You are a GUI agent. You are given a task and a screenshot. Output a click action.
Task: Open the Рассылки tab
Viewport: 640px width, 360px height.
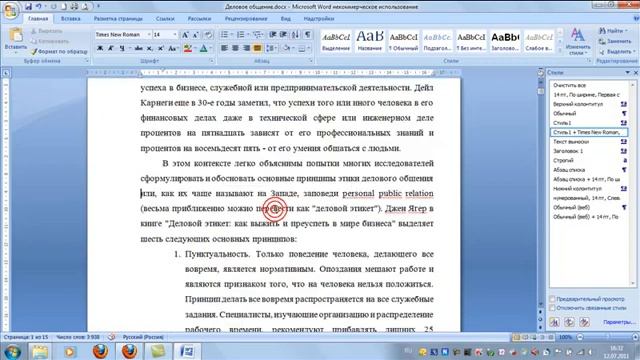199,19
